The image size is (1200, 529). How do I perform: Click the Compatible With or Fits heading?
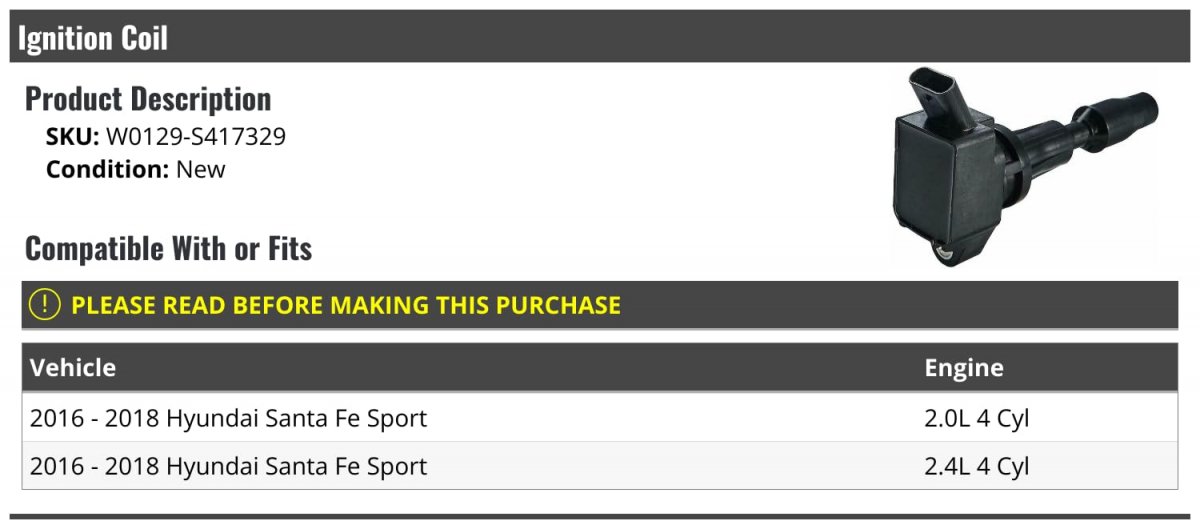point(169,248)
